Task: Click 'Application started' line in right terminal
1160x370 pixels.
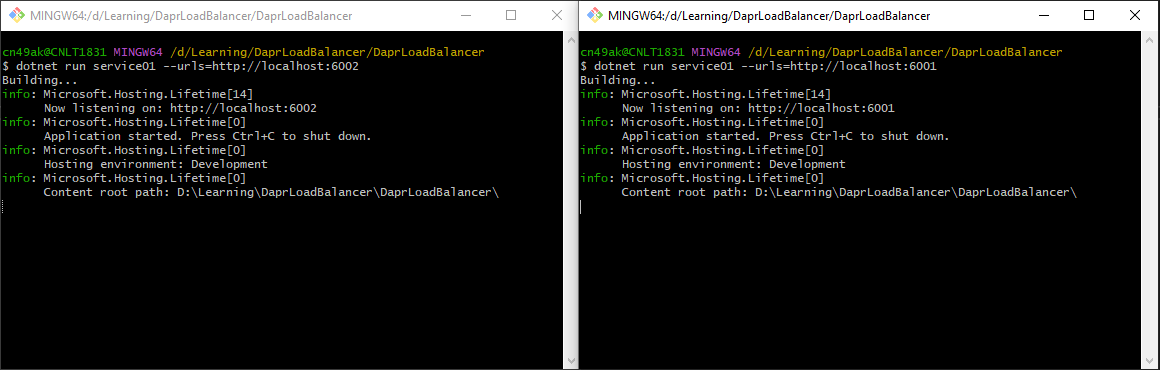Action: pos(785,136)
